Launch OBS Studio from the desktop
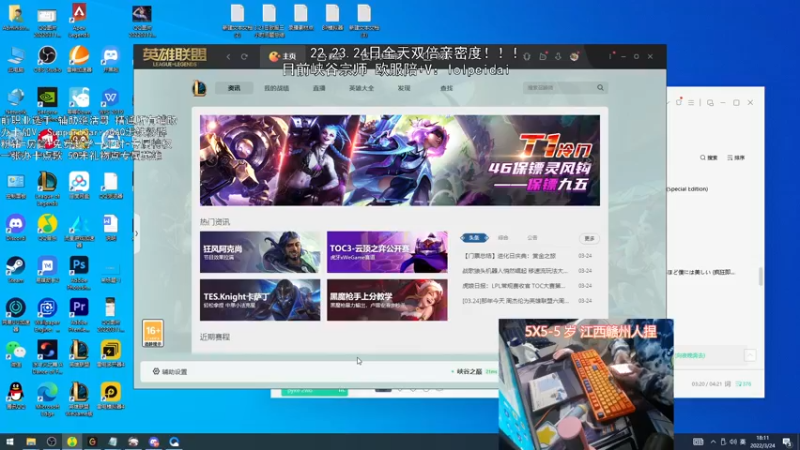 tap(47, 59)
